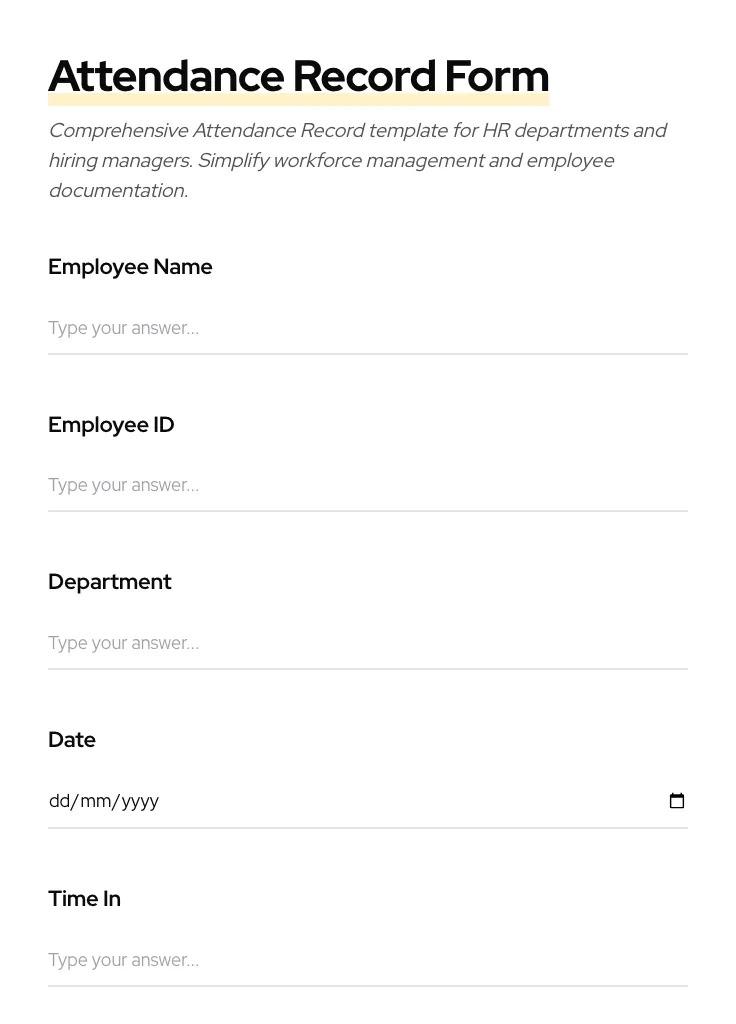Click the Department field label
Image resolution: width=736 pixels, height=1024 pixels.
[x=110, y=582]
